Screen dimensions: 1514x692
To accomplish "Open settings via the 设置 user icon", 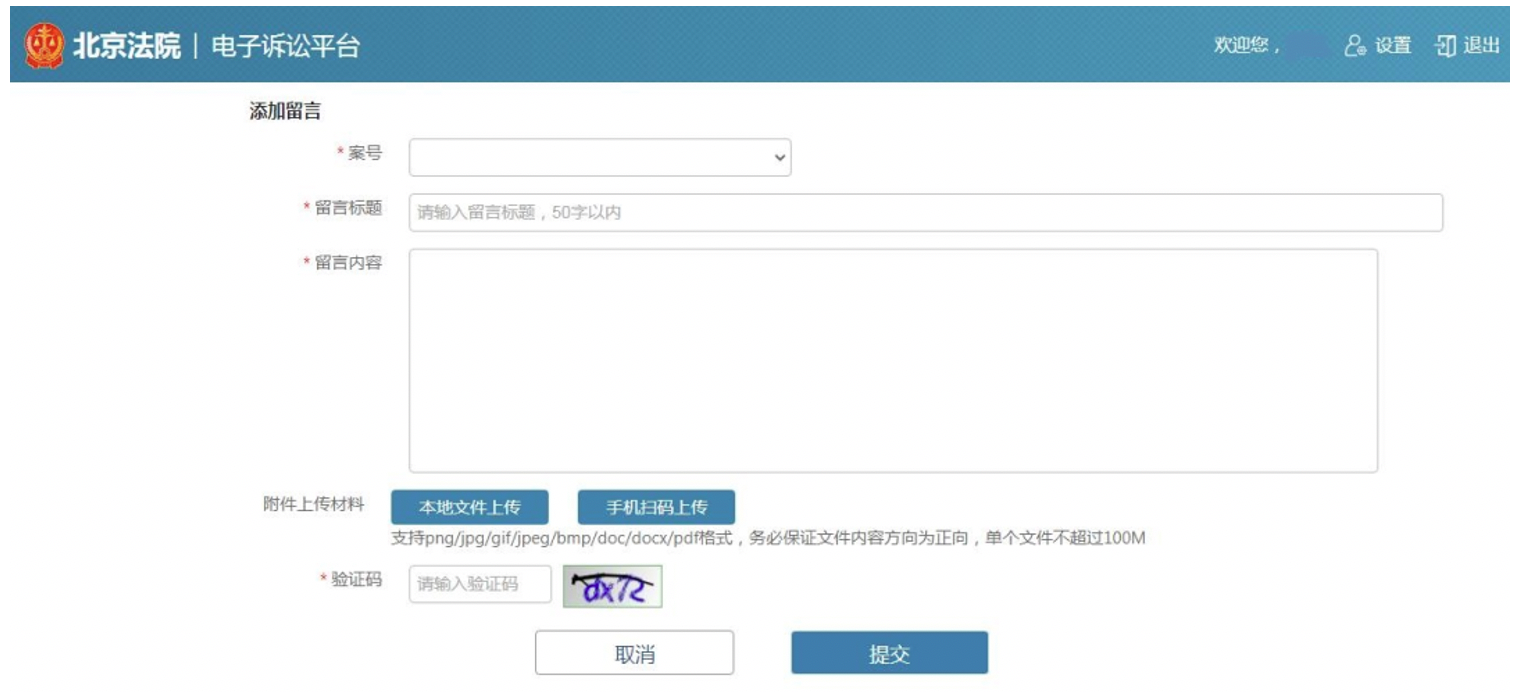I will [x=1355, y=46].
